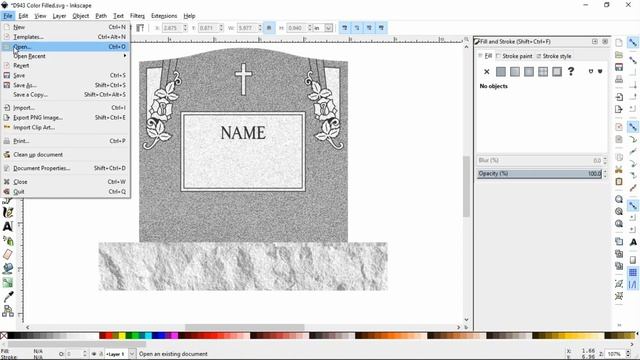This screenshot has height=360, width=640.
Task: Toggle the width and height lock ratio button
Action: pyautogui.click(x=269, y=28)
